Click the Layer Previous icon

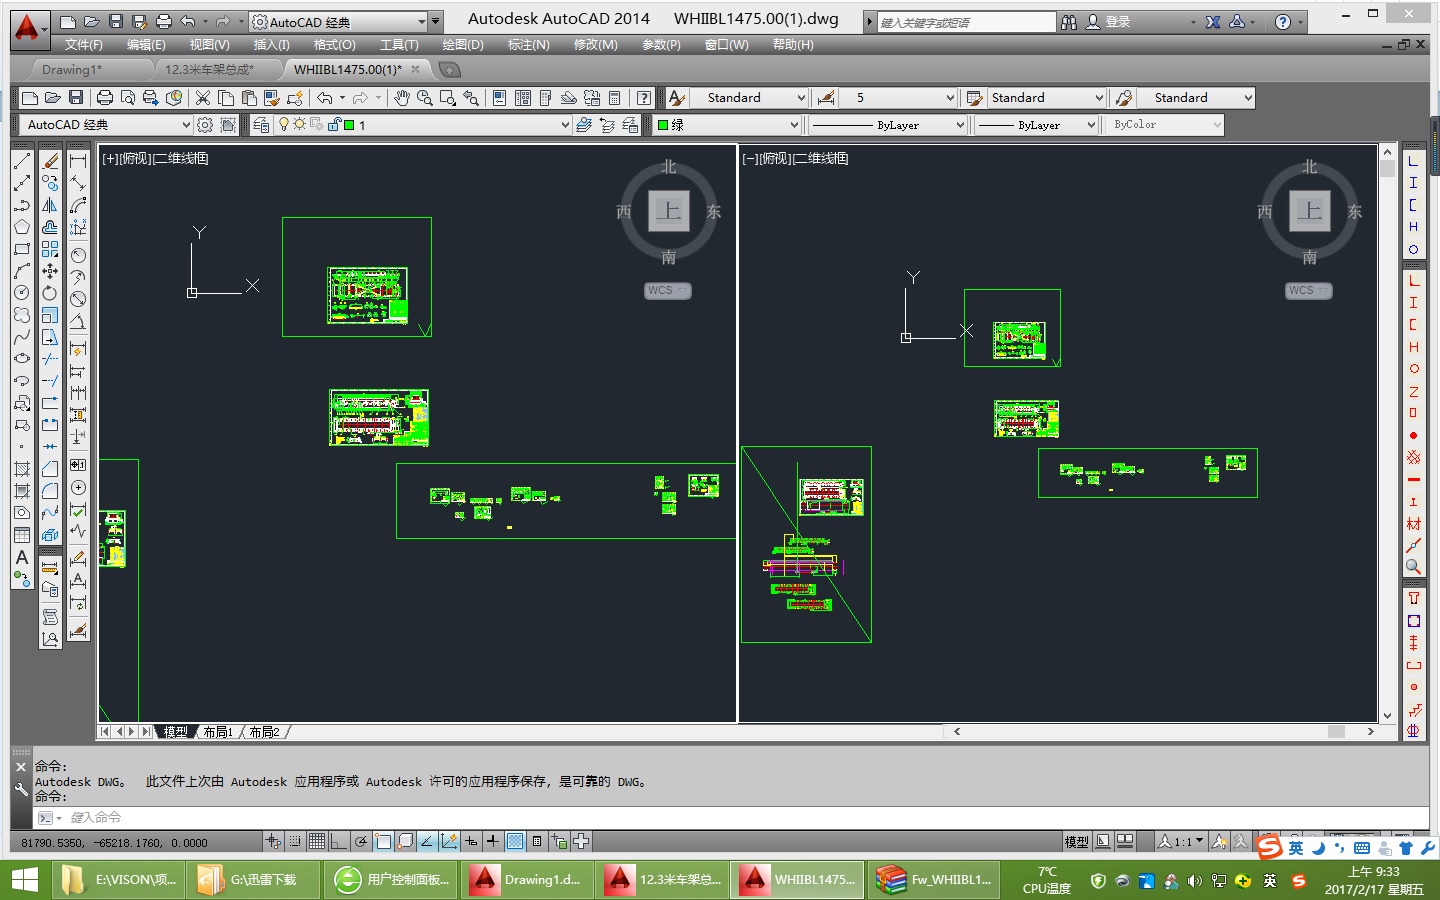tap(607, 125)
